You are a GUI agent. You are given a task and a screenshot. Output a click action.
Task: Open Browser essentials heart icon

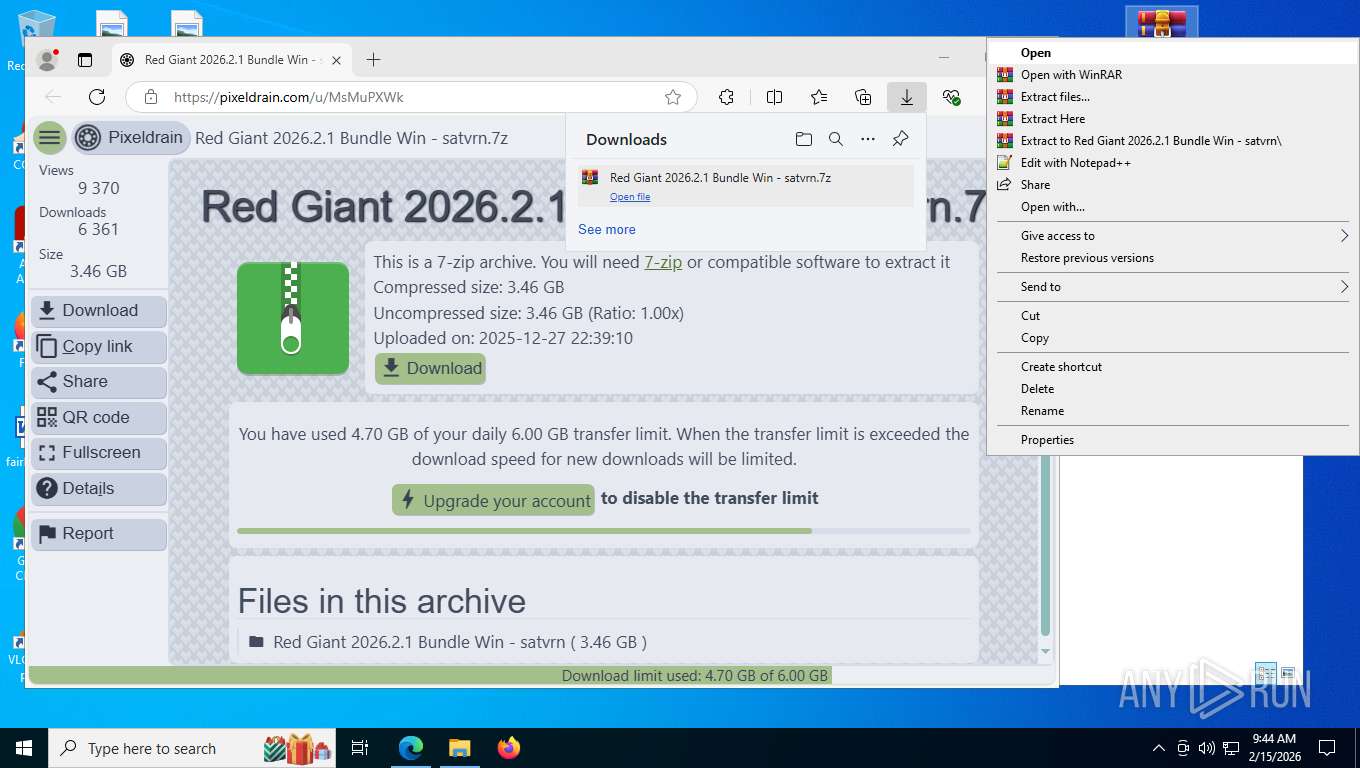tap(951, 97)
